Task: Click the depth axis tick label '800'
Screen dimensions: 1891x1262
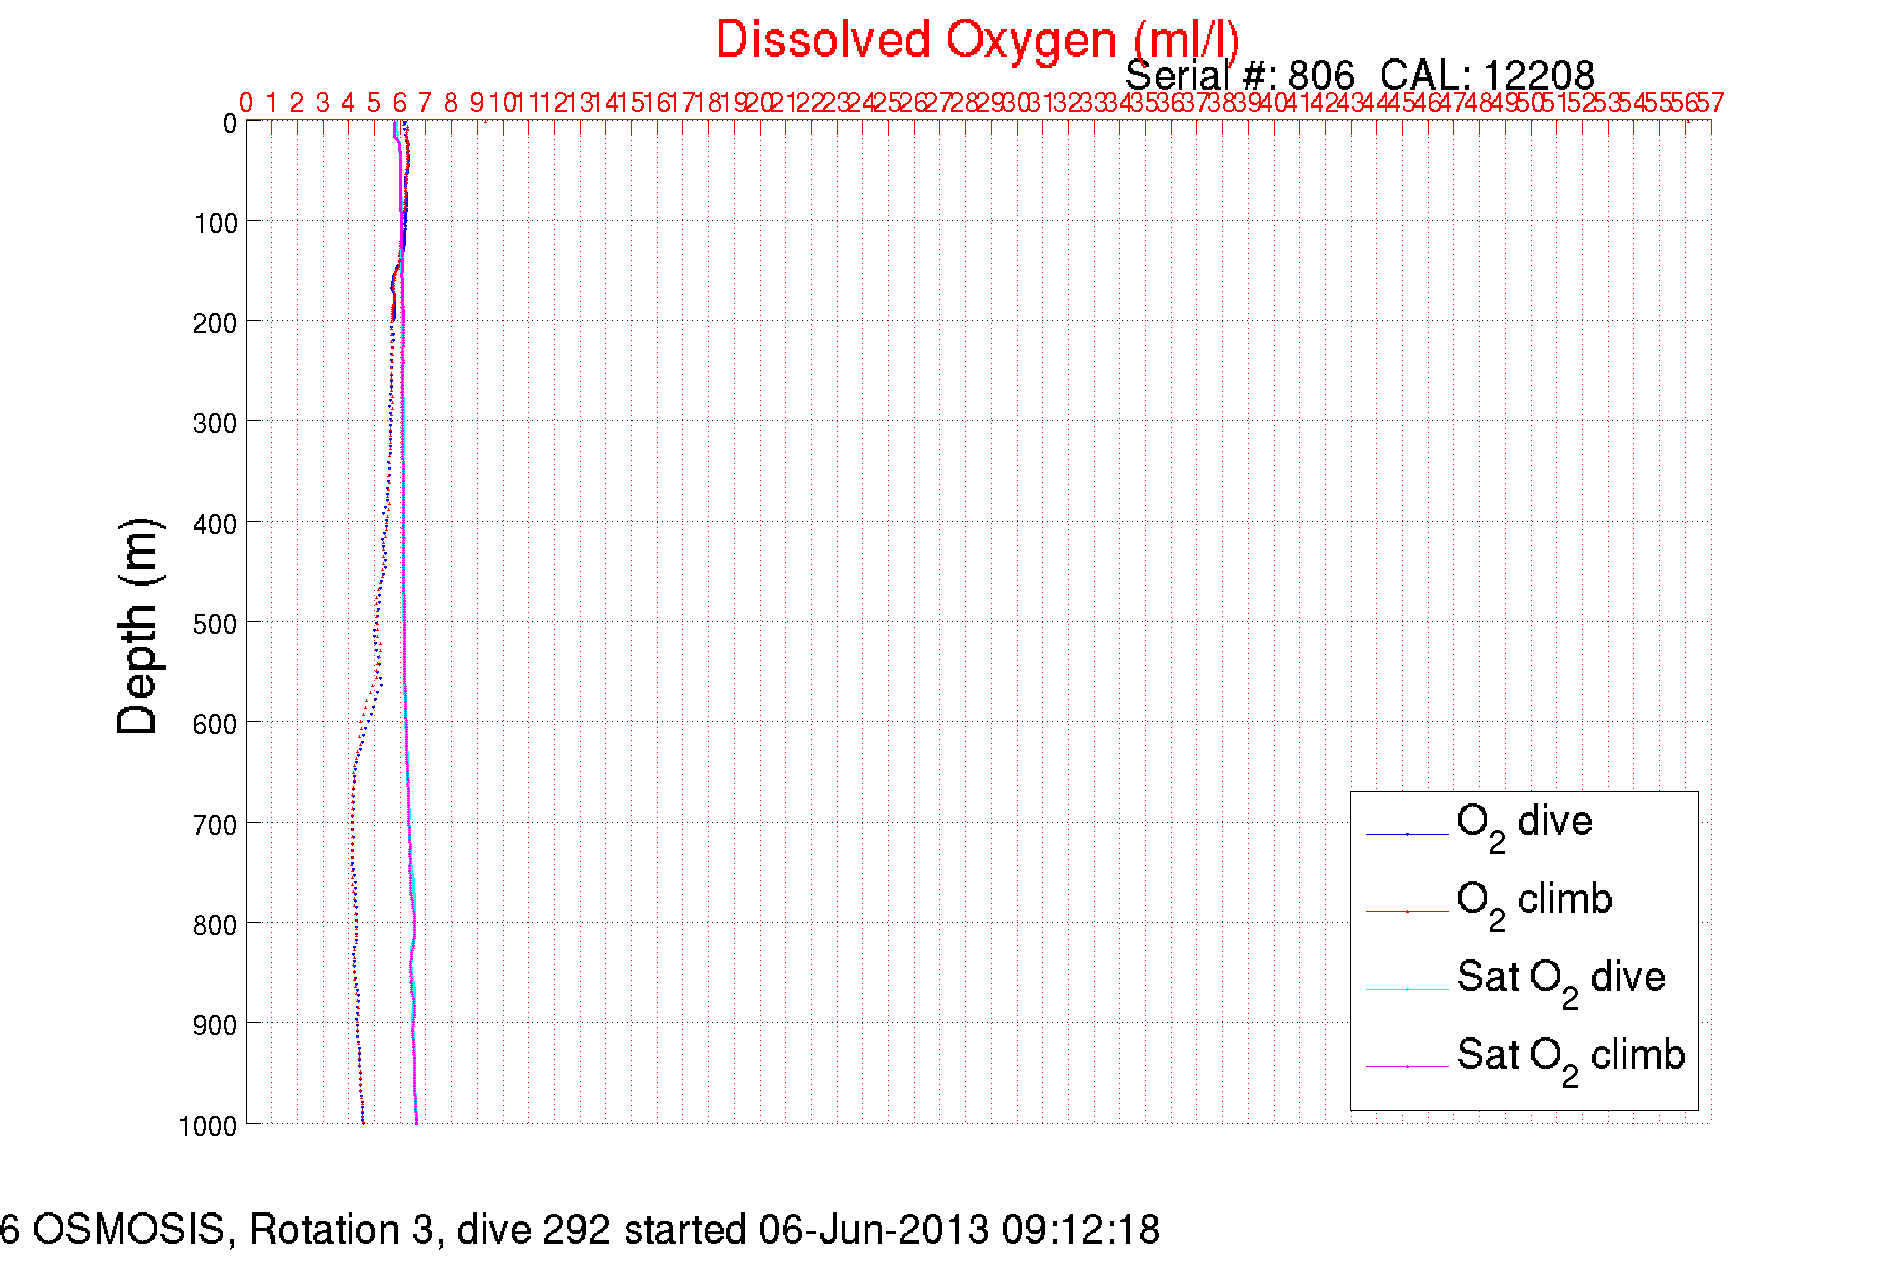Action: (216, 925)
